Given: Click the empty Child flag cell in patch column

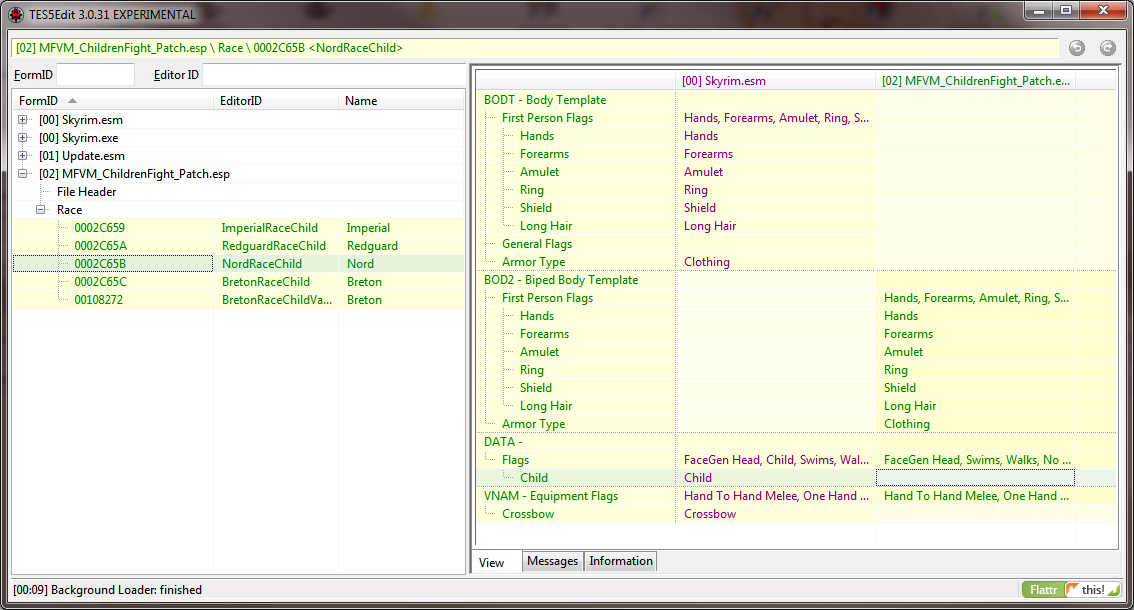Looking at the screenshot, I should (974, 478).
